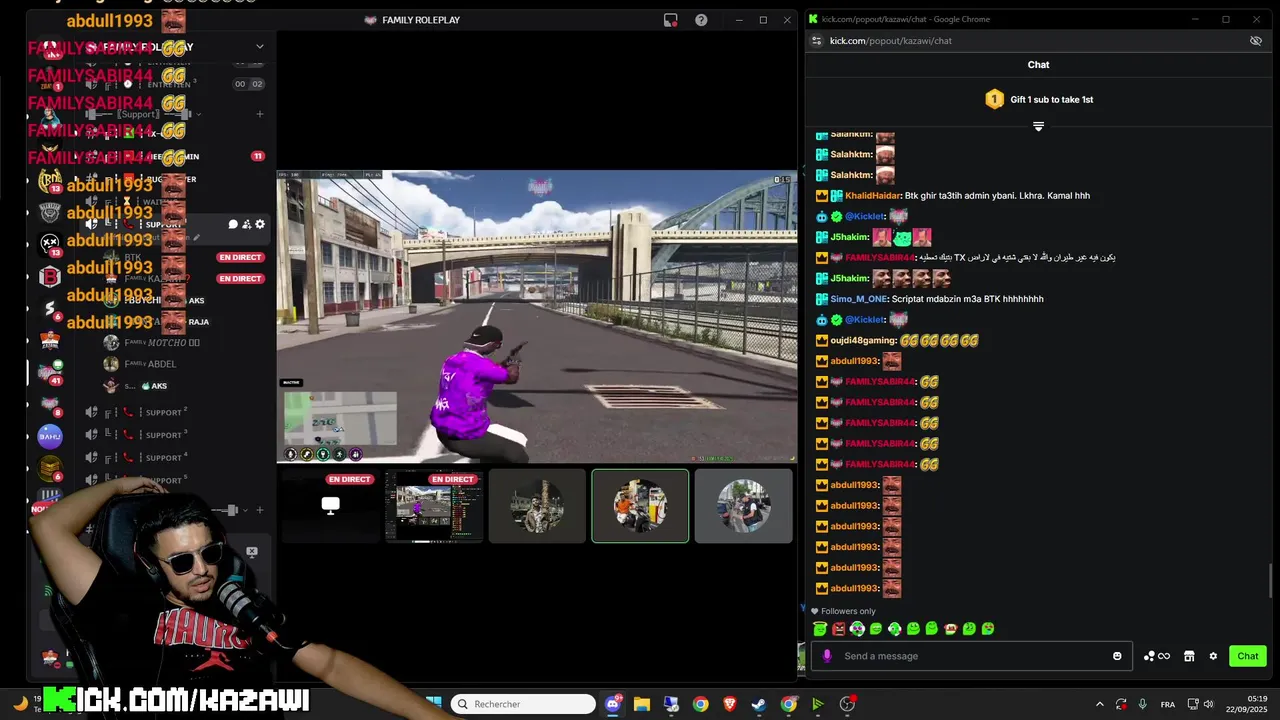Insert the red angry emote
1280x720 pixels.
click(838, 629)
